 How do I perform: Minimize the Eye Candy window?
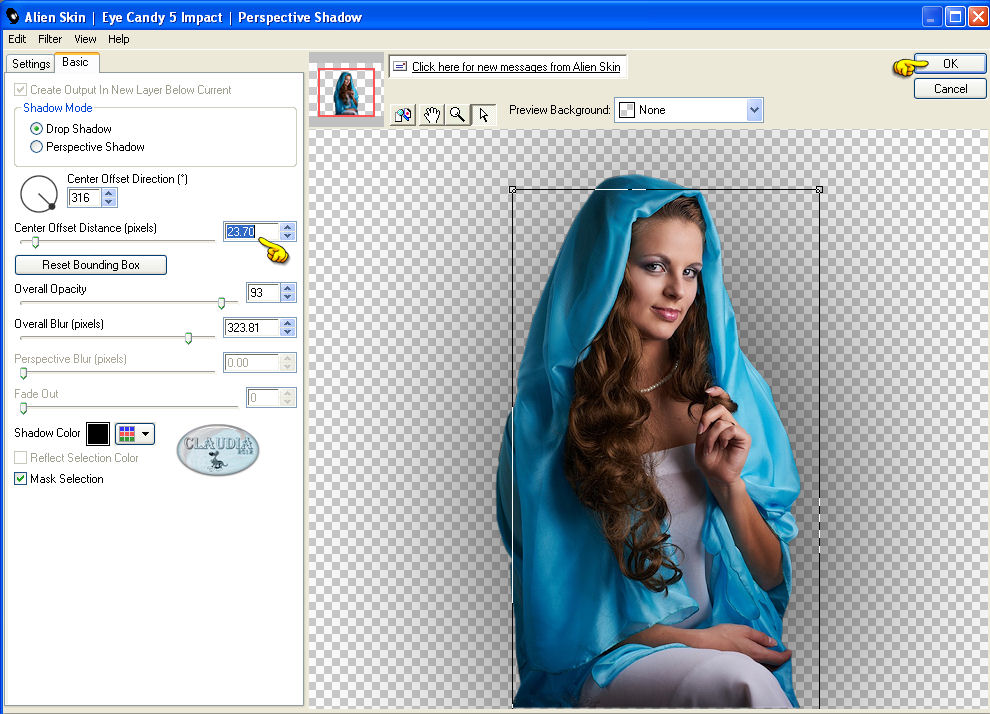(932, 17)
